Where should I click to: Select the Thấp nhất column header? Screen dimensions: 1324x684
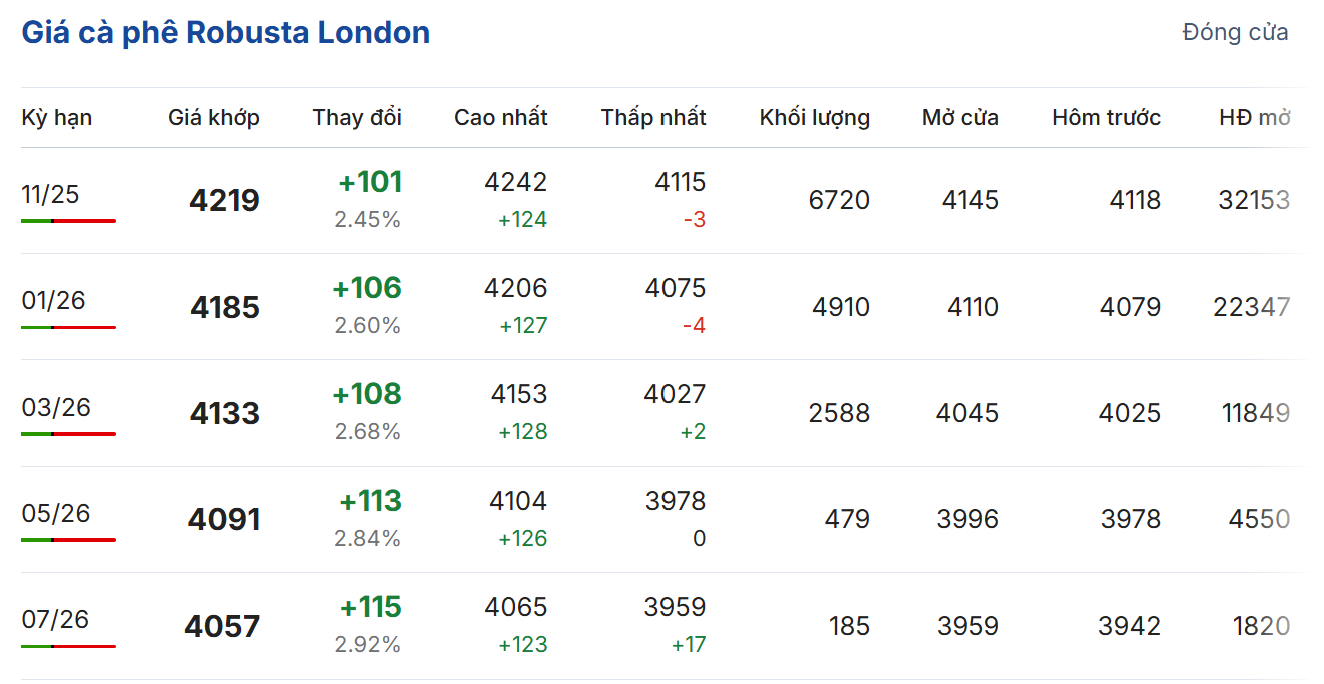click(653, 118)
